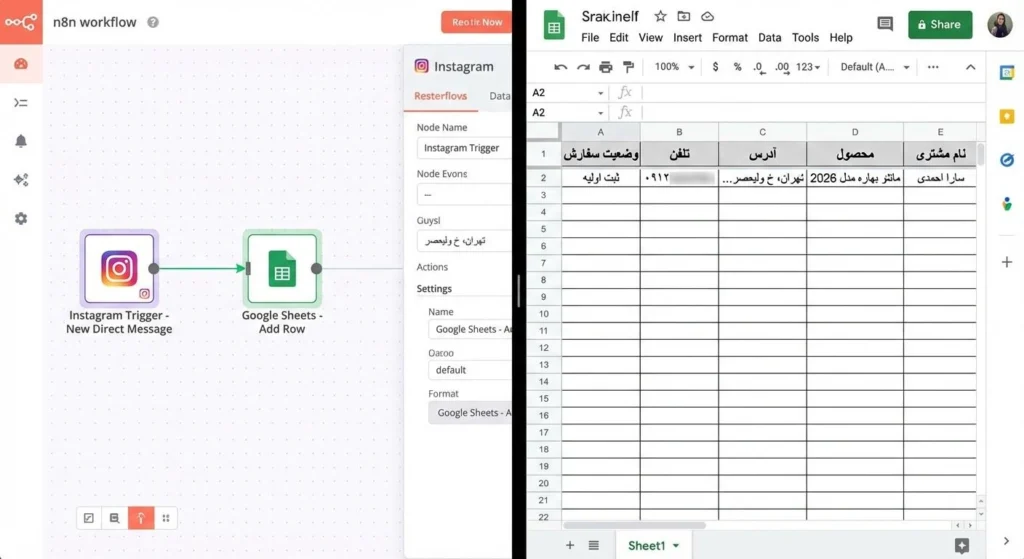Open the 123 number format dropdown
The height and width of the screenshot is (559, 1024).
point(808,67)
